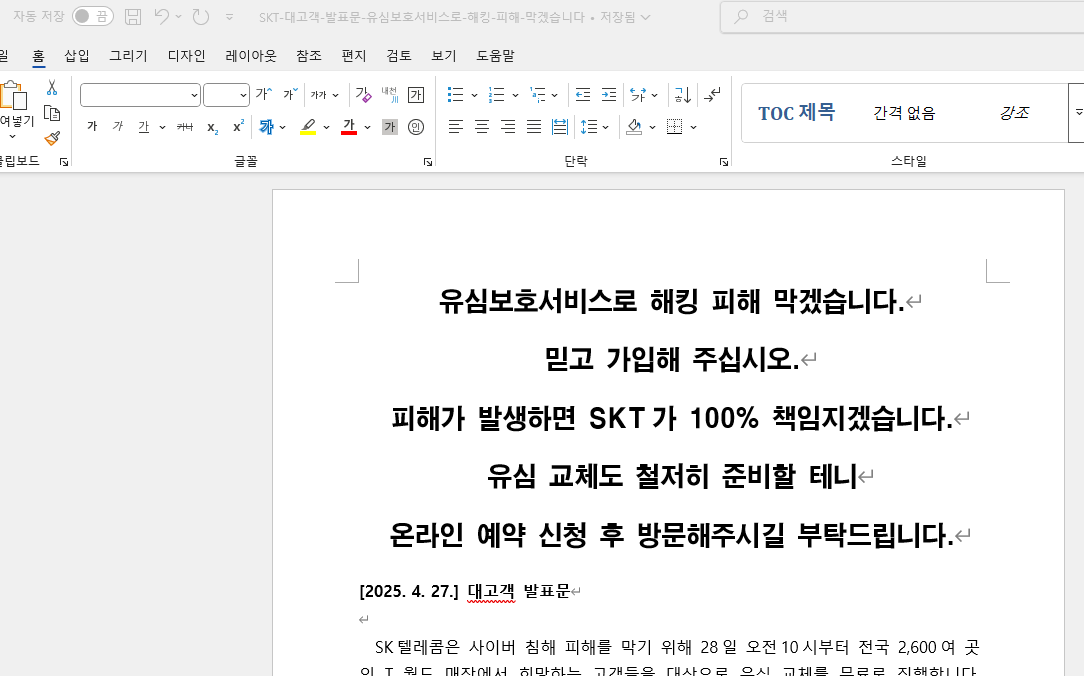Viewport: 1084px width, 676px height.
Task: Toggle character border
Action: click(416, 95)
